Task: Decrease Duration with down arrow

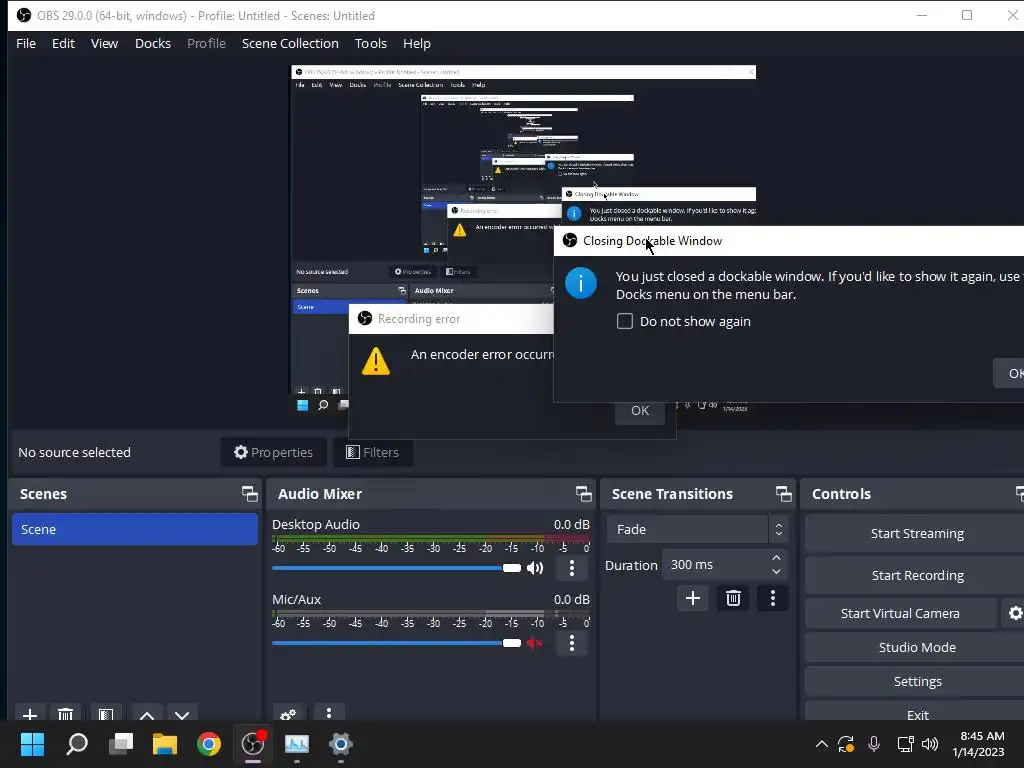Action: (776, 571)
